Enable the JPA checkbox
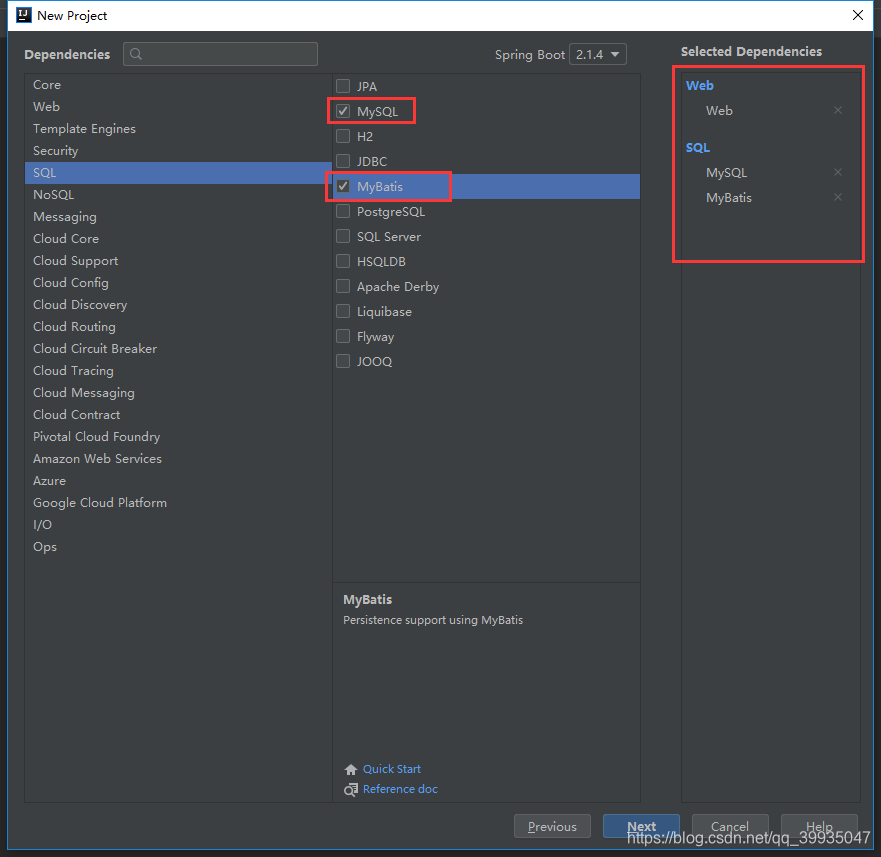 343,86
